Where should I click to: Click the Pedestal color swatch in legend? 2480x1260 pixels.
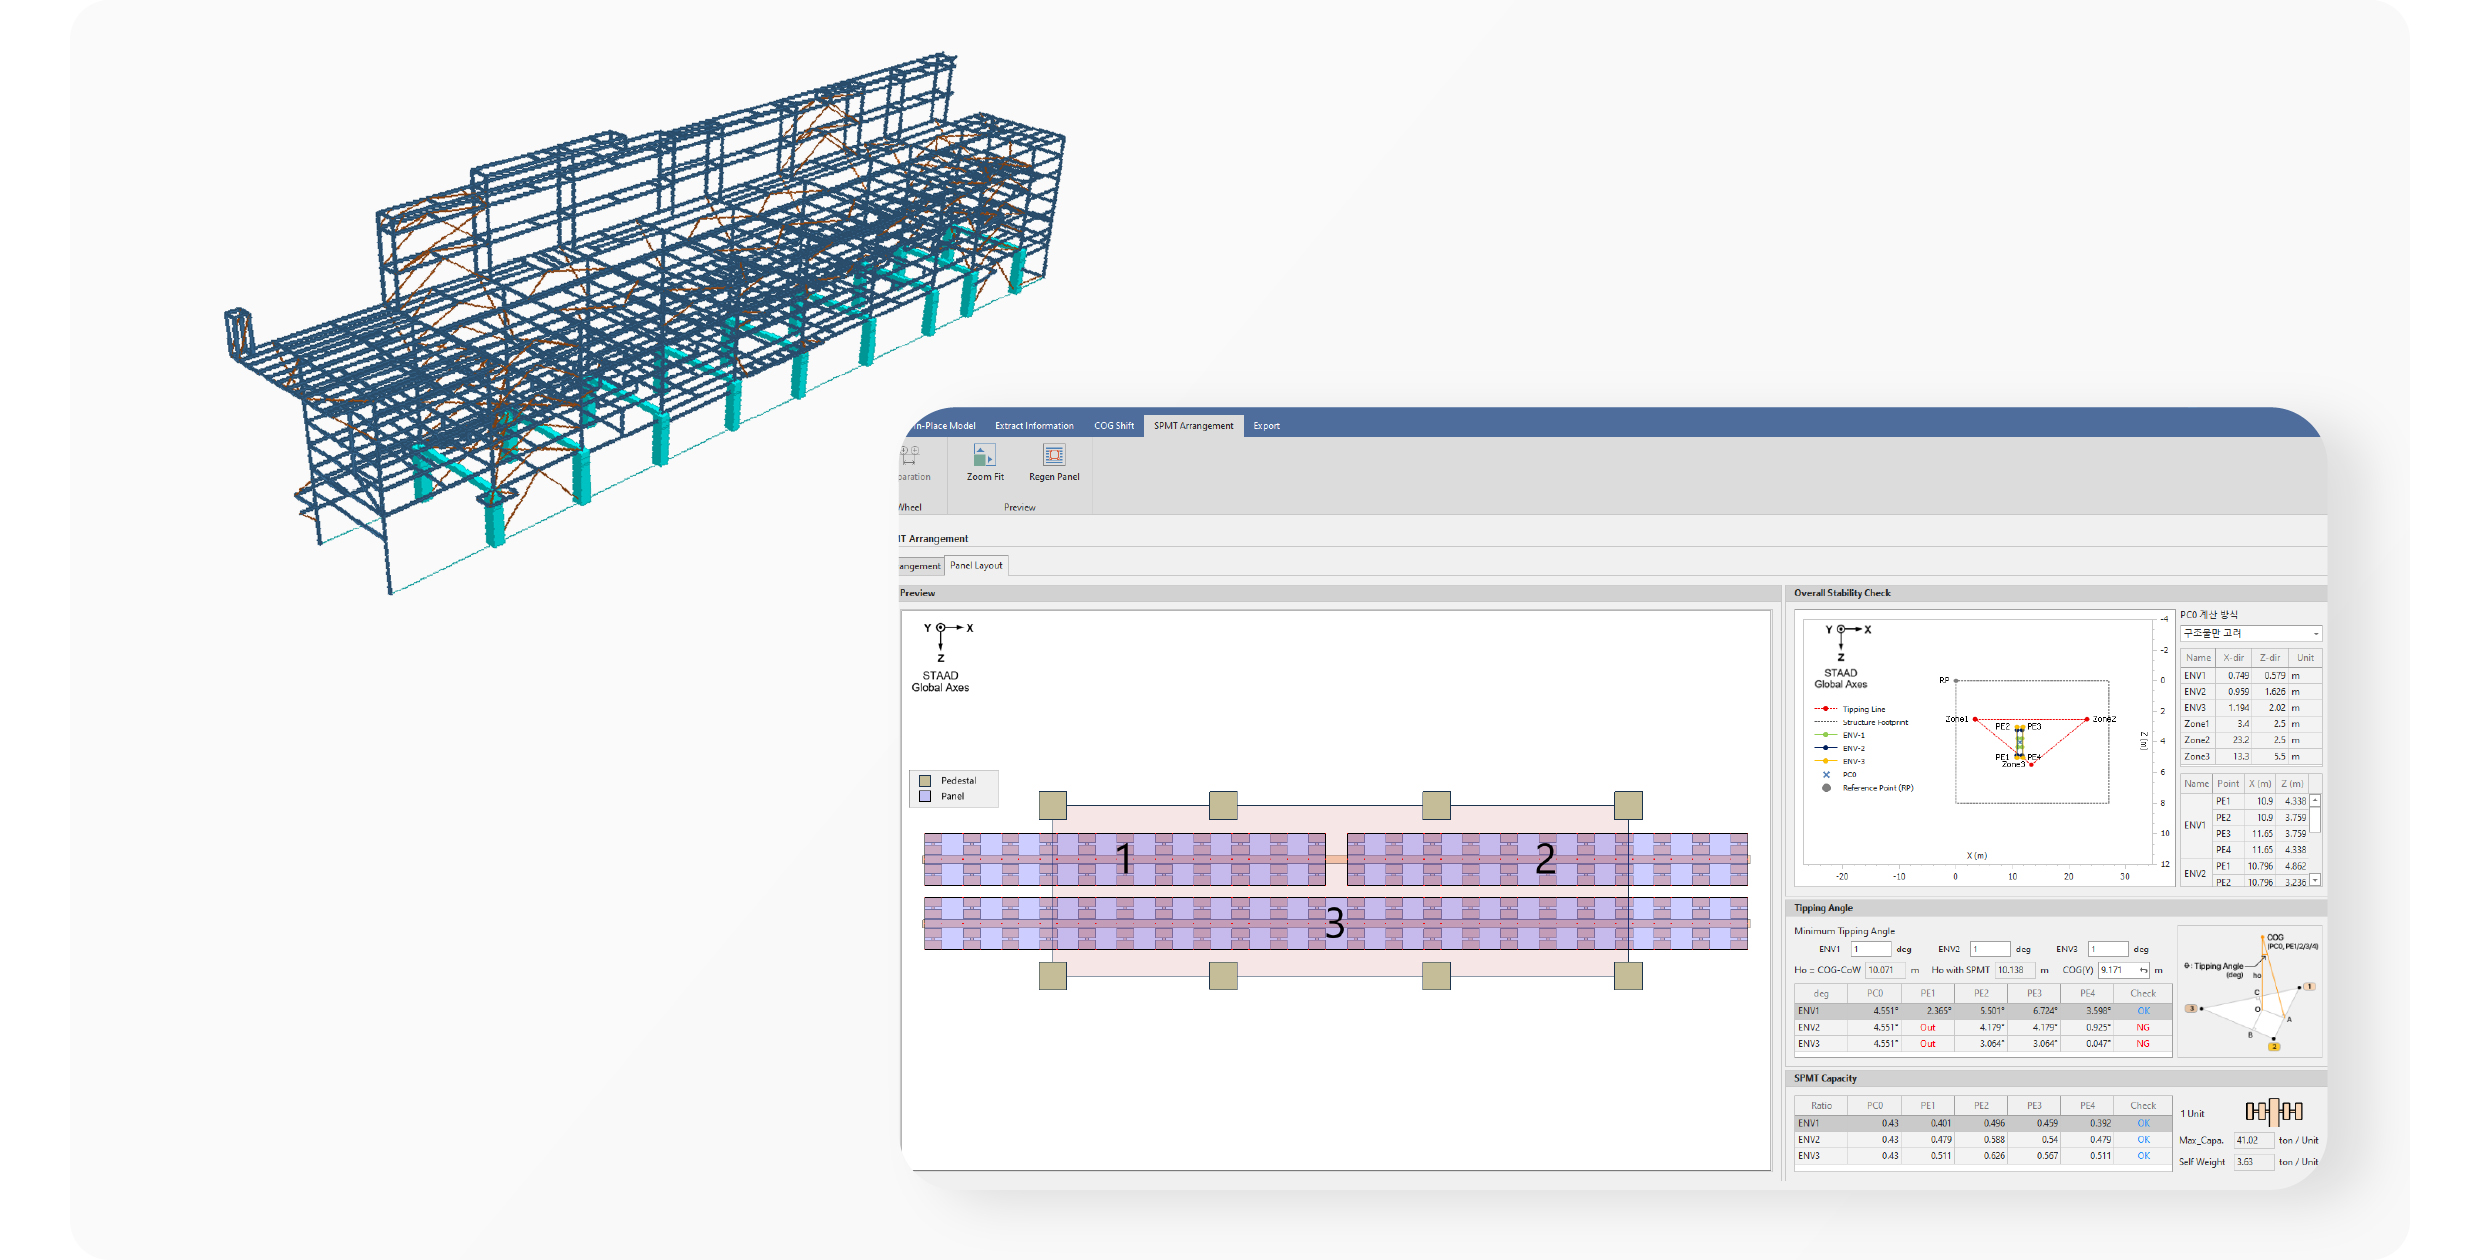pos(925,781)
